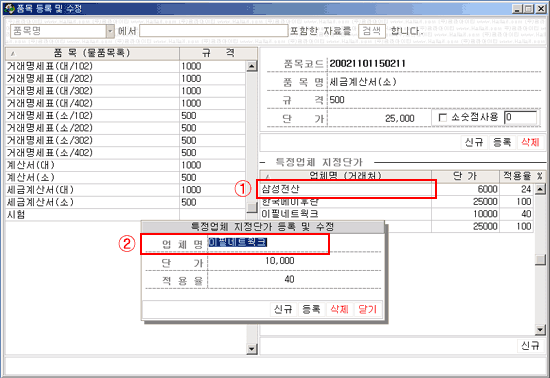
Task: Select row 세금계산서(소) in item list
Action: (x=125, y=202)
